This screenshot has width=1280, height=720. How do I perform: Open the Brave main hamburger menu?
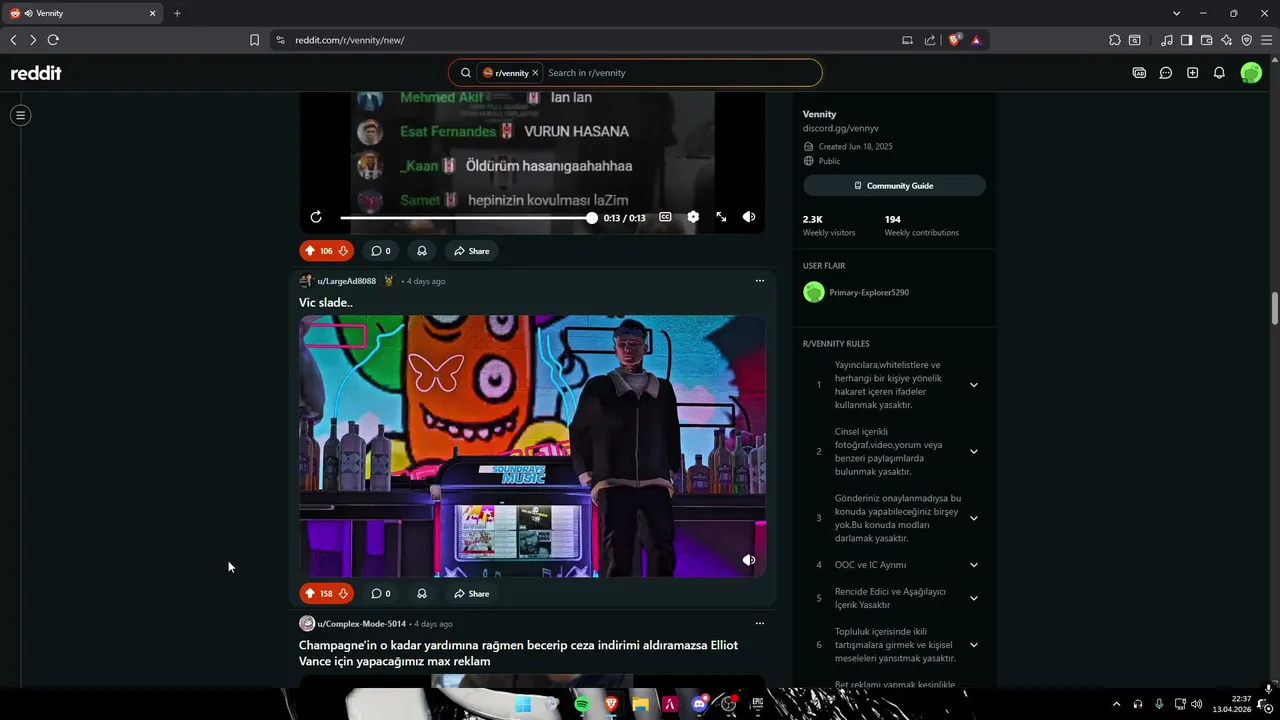pyautogui.click(x=1266, y=40)
